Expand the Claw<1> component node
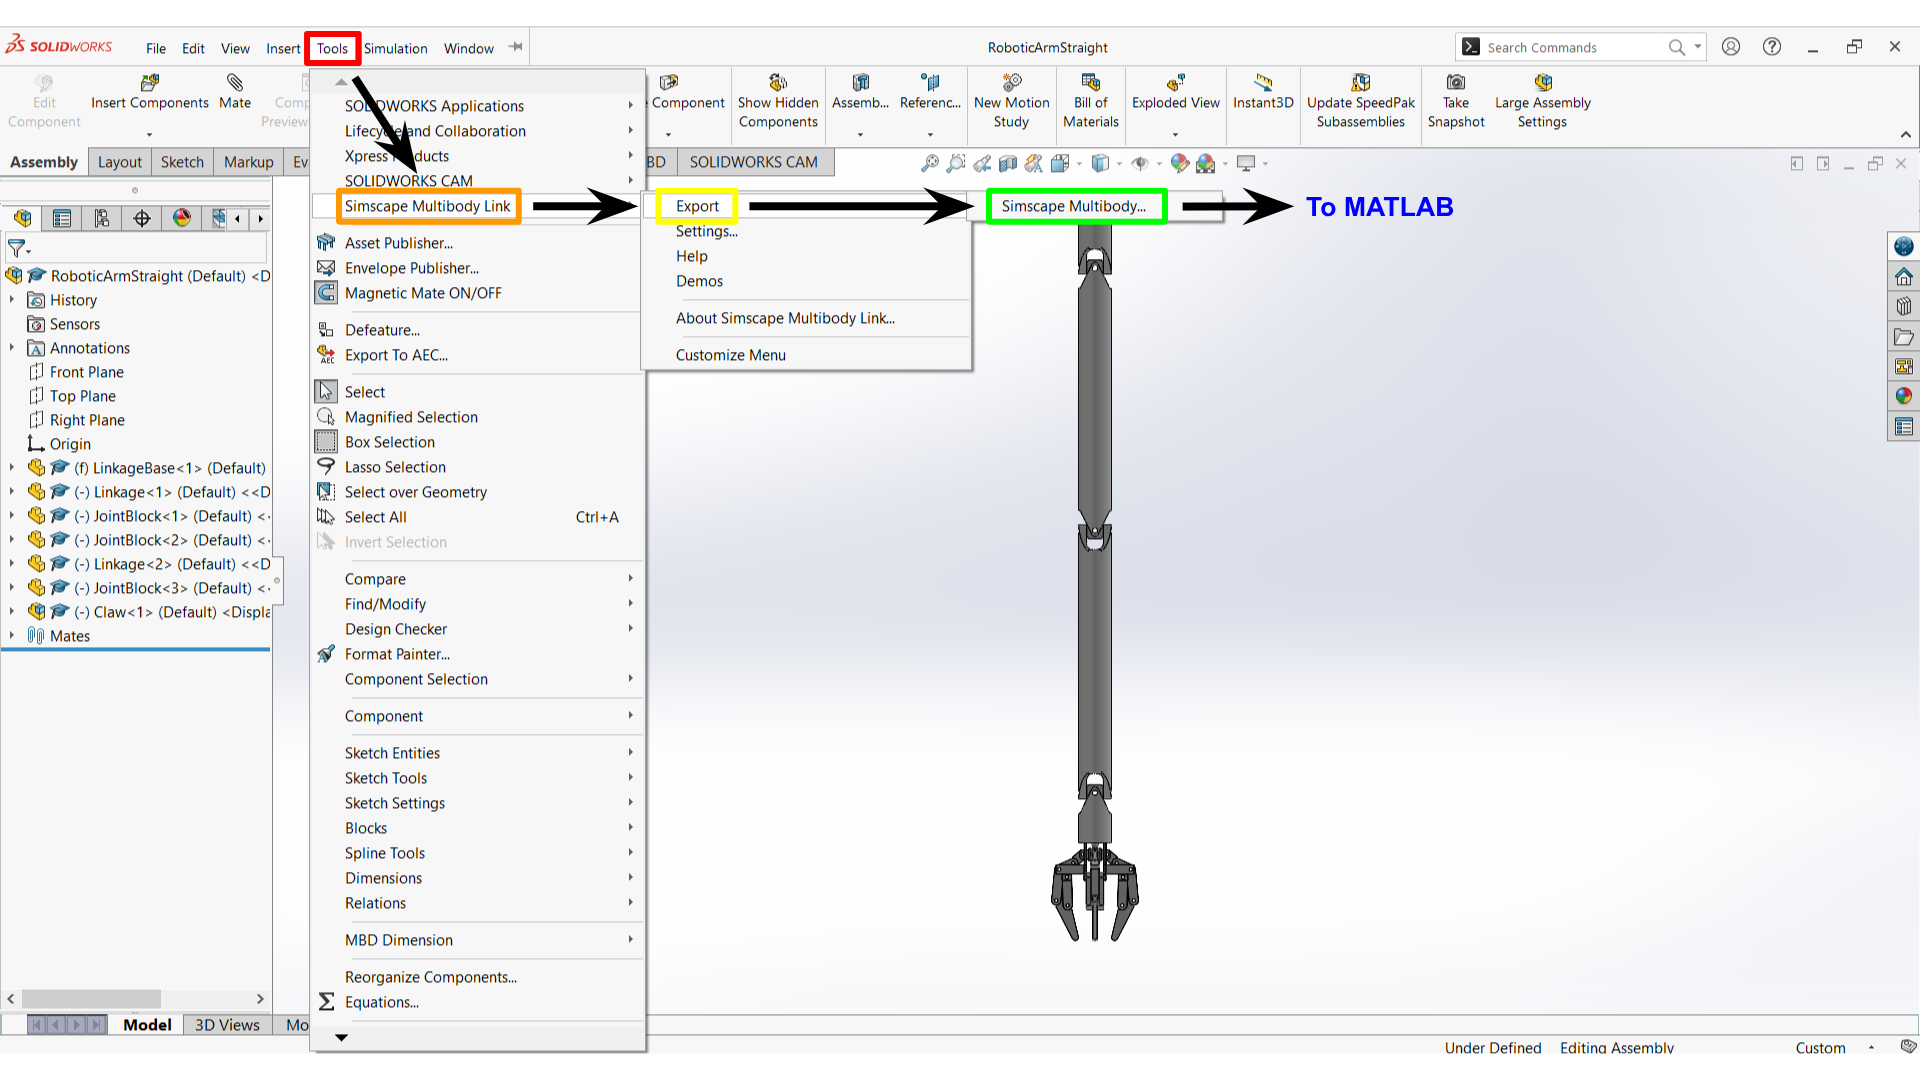Screen dimensions: 1920x1080 point(12,612)
